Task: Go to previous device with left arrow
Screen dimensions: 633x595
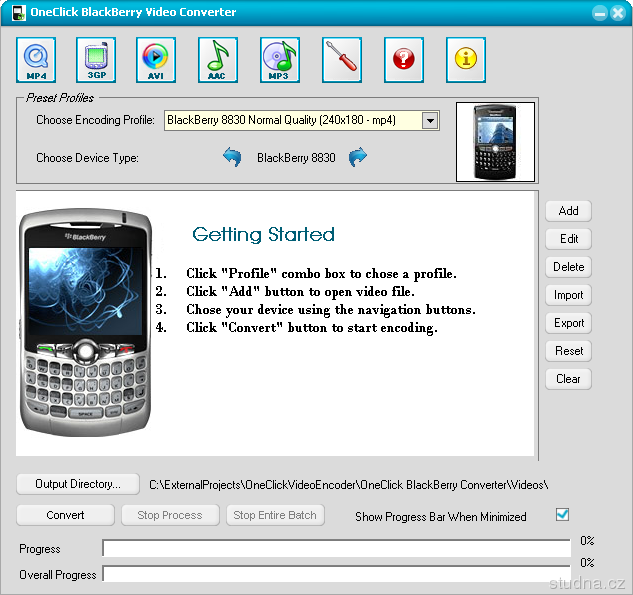Action: pyautogui.click(x=232, y=157)
